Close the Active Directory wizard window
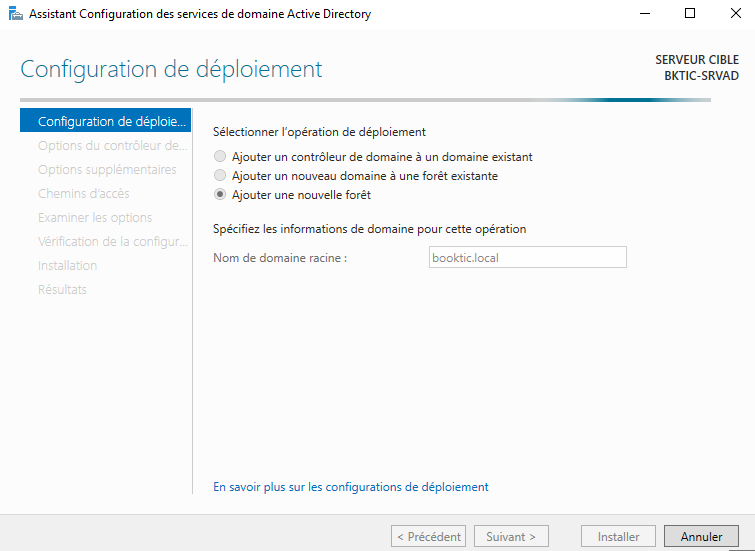Screen dimensions: 755x551 [x=735, y=13]
